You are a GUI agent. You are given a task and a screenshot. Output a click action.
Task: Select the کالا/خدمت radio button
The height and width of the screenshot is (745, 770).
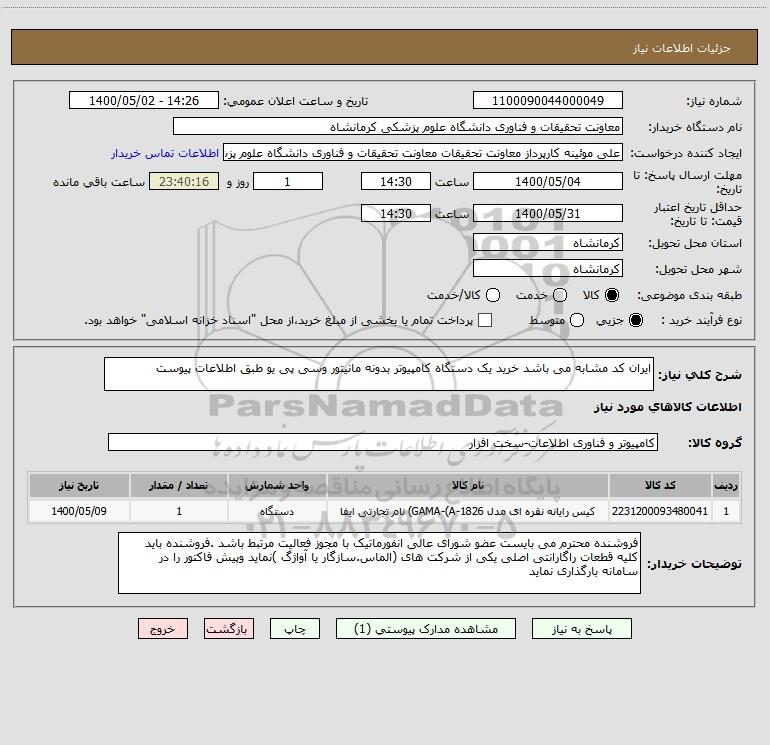click(493, 295)
